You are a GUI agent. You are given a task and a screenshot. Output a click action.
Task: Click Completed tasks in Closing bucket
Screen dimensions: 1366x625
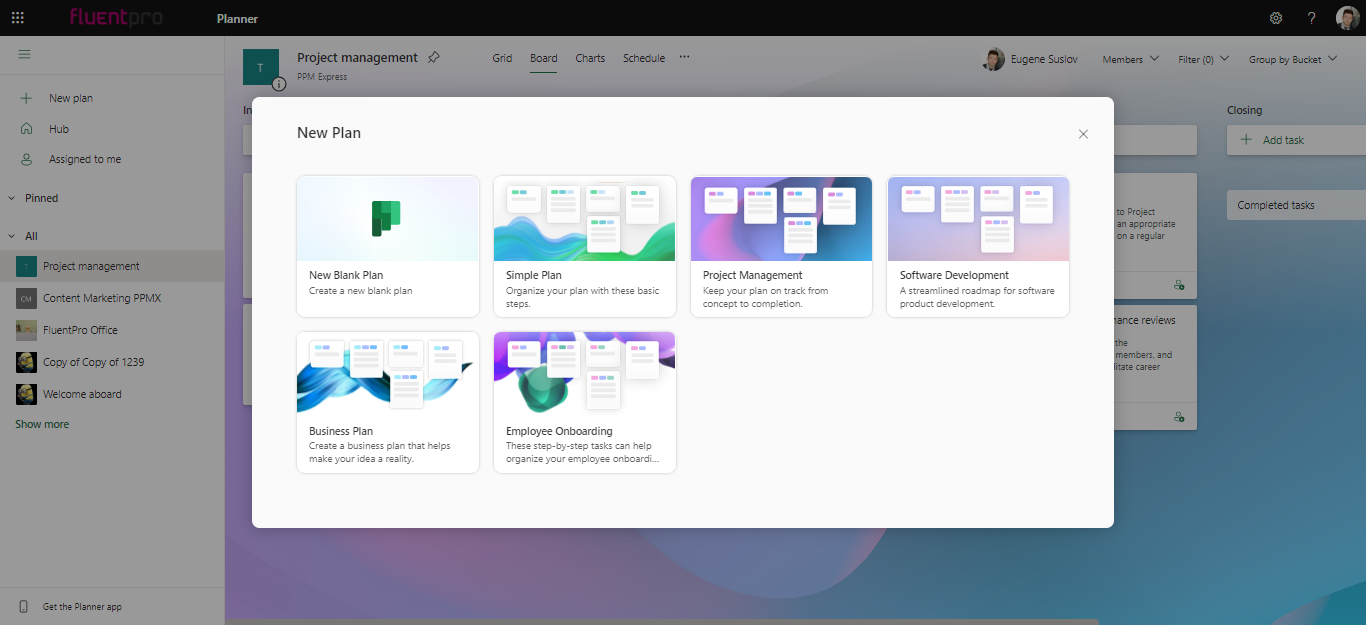coord(1296,205)
